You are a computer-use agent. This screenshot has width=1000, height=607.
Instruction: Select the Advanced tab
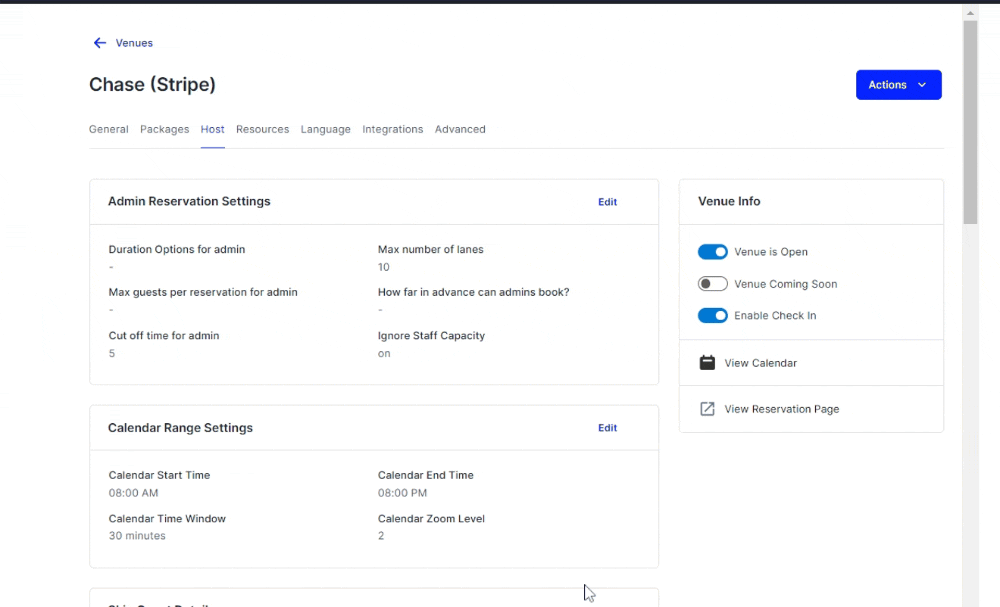tap(460, 129)
